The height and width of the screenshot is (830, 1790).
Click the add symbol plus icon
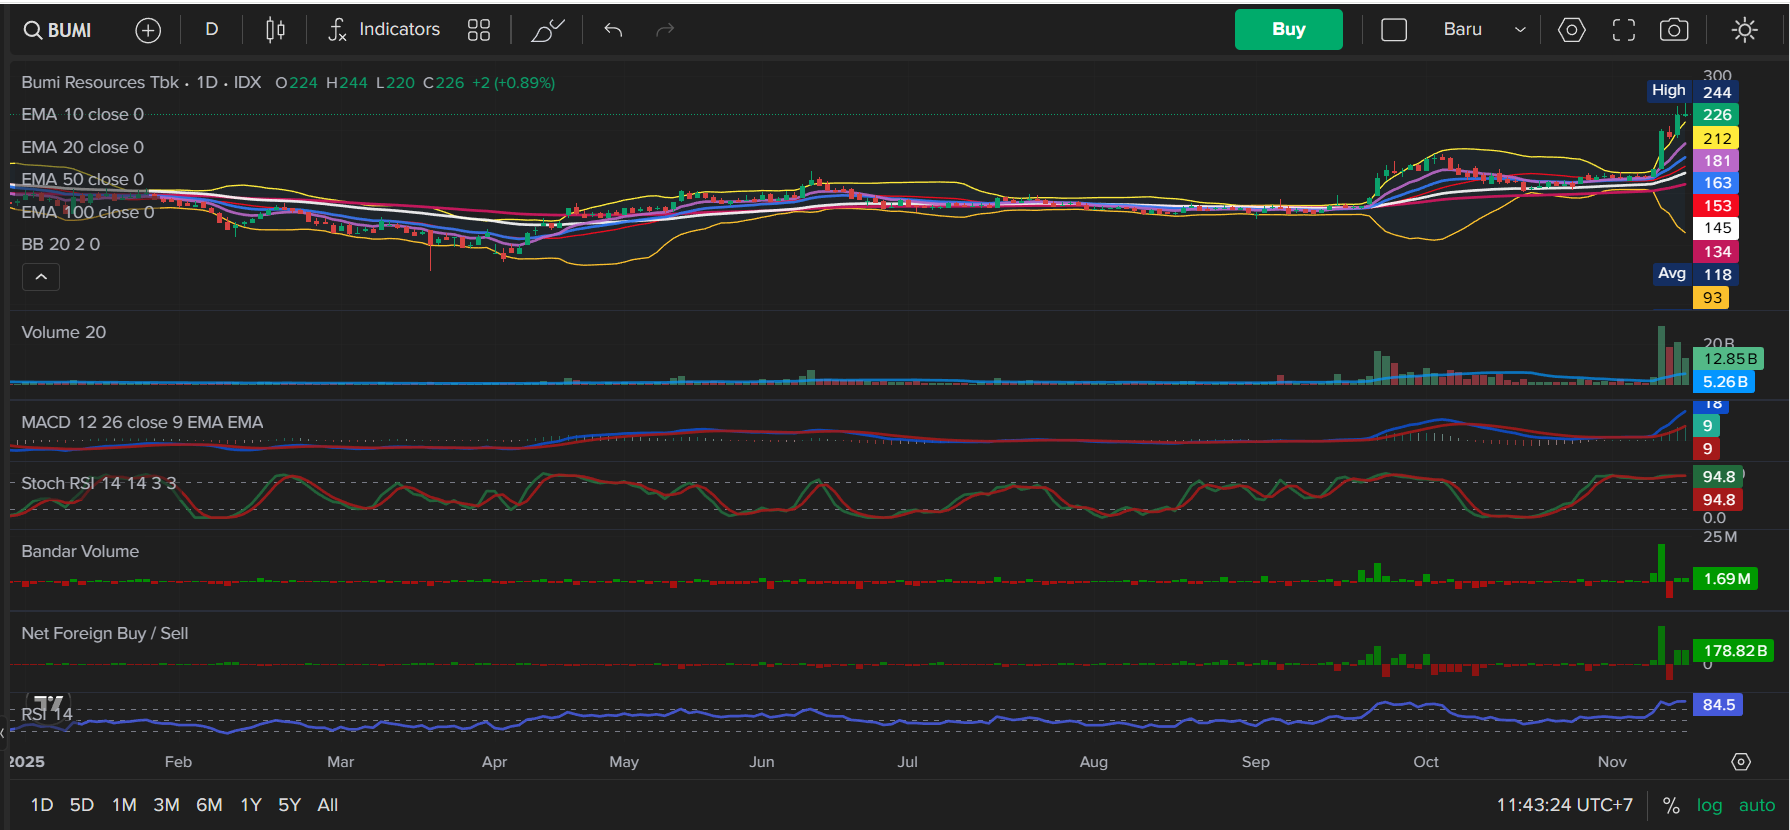coord(148,31)
